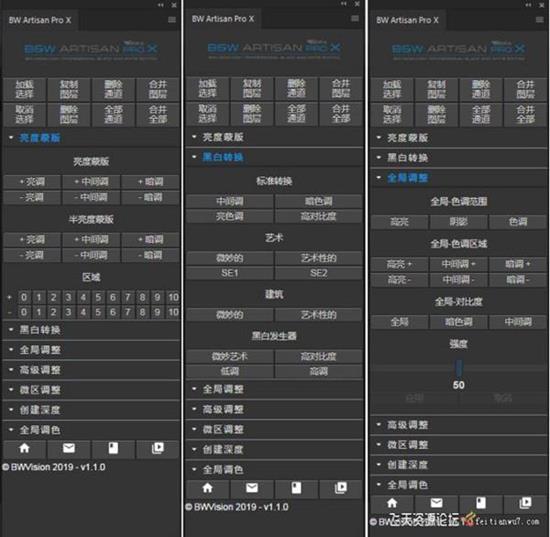Click 中间调+ under 全局-色调区域
The image size is (550, 537).
pyautogui.click(x=459, y=264)
